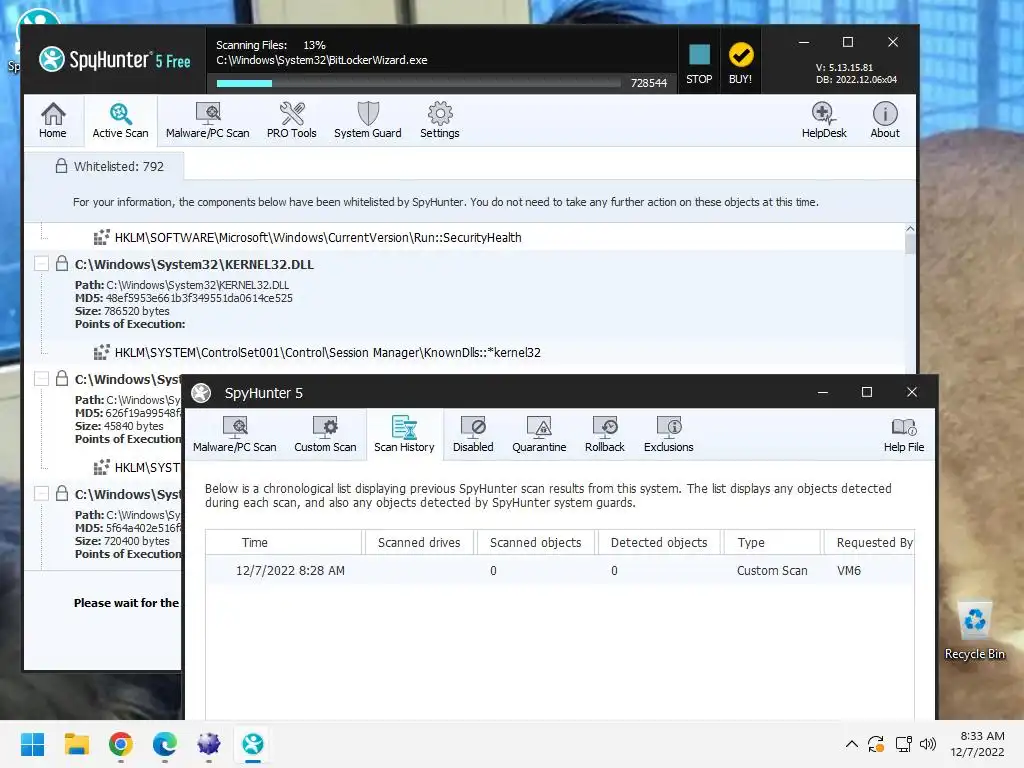Click the BUY! button
The width and height of the screenshot is (1024, 768).
741,63
